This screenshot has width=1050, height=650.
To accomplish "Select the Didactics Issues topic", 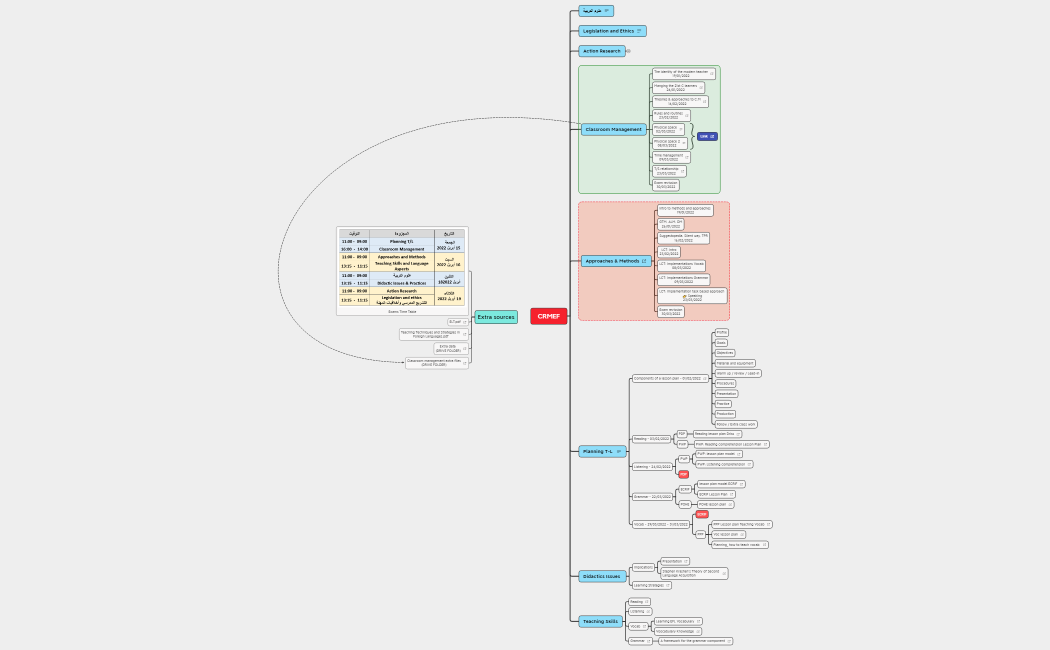I will click(x=602, y=576).
